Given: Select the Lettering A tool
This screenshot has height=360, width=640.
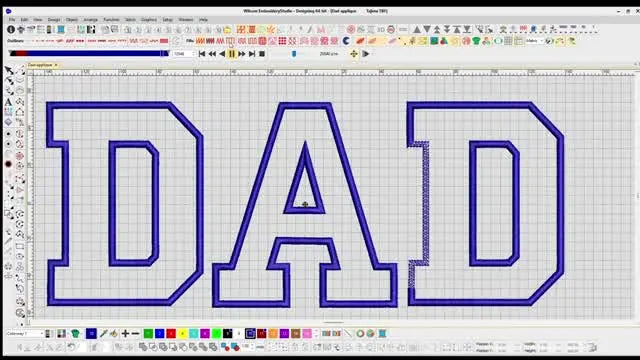Looking at the screenshot, I should (x=8, y=102).
